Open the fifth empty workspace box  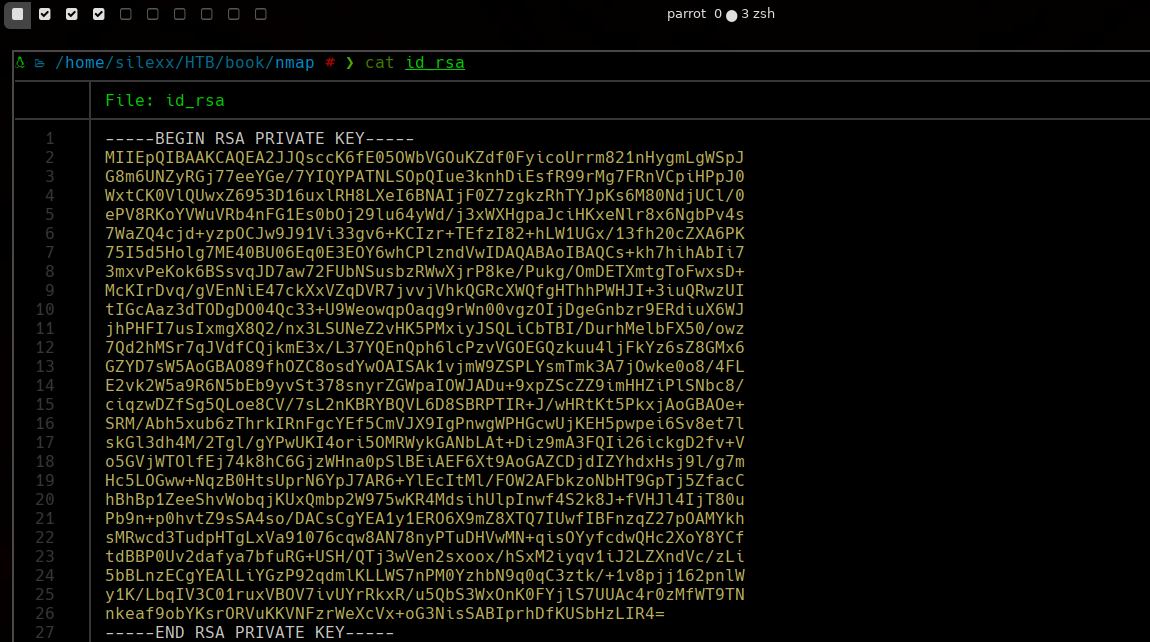point(125,15)
